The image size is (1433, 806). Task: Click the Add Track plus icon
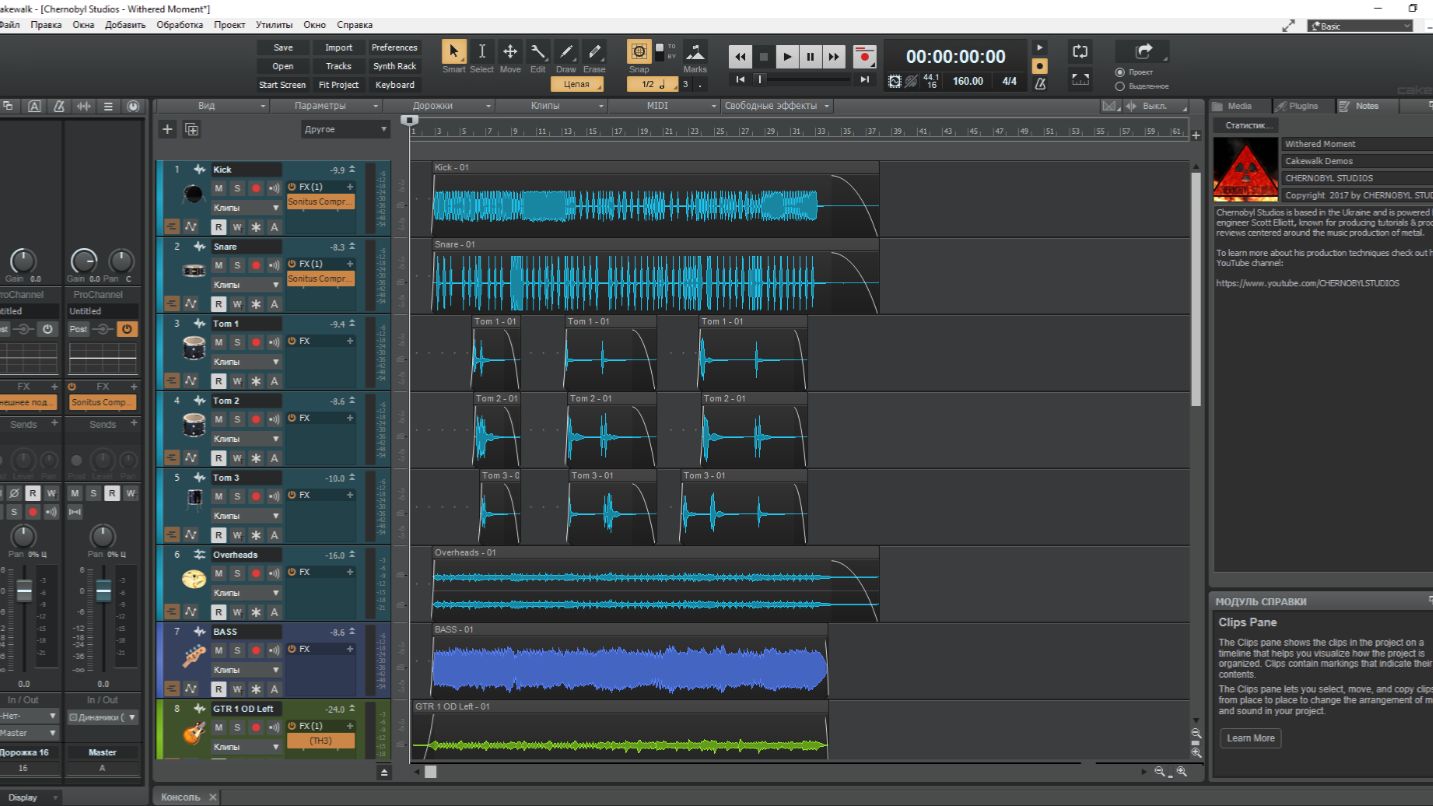point(168,129)
